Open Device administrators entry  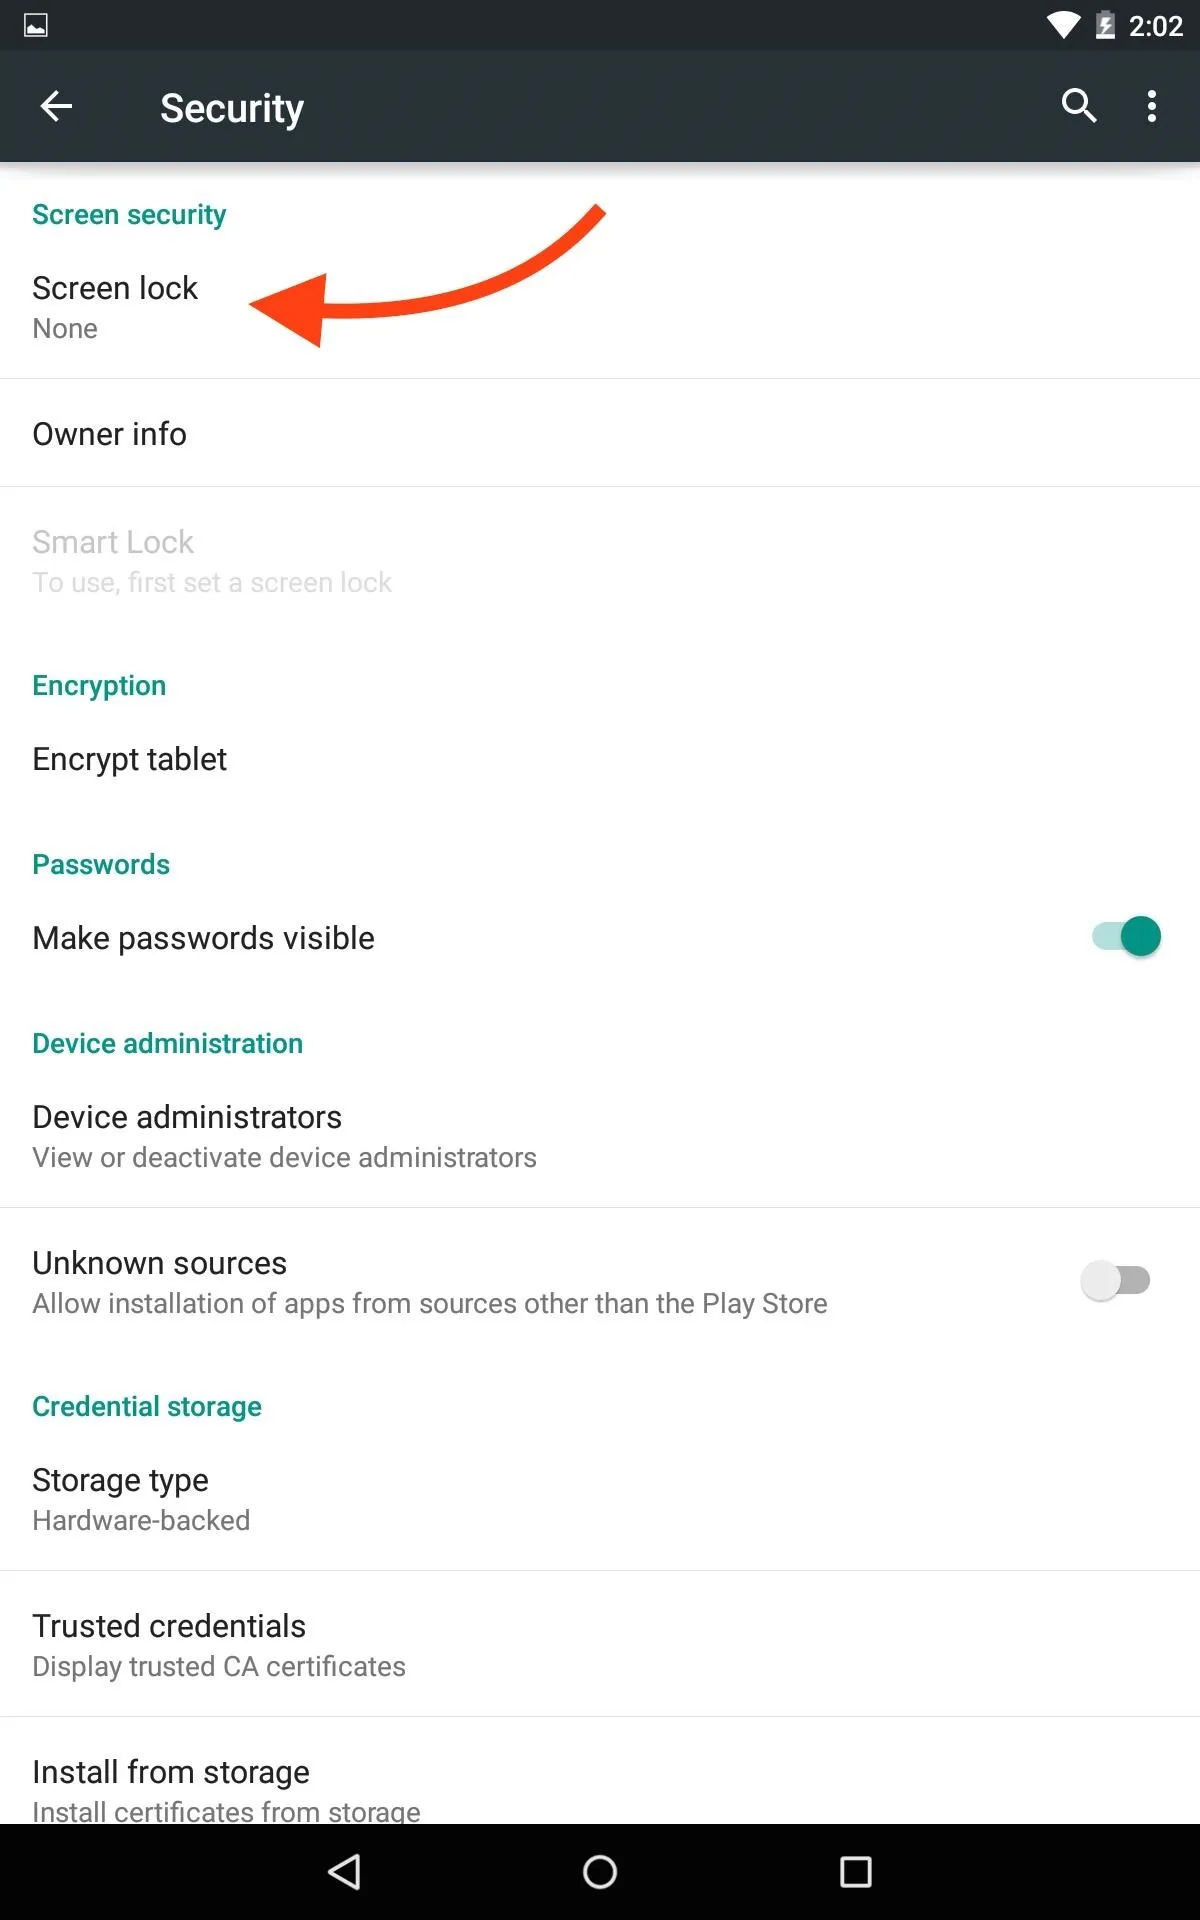(600, 1136)
